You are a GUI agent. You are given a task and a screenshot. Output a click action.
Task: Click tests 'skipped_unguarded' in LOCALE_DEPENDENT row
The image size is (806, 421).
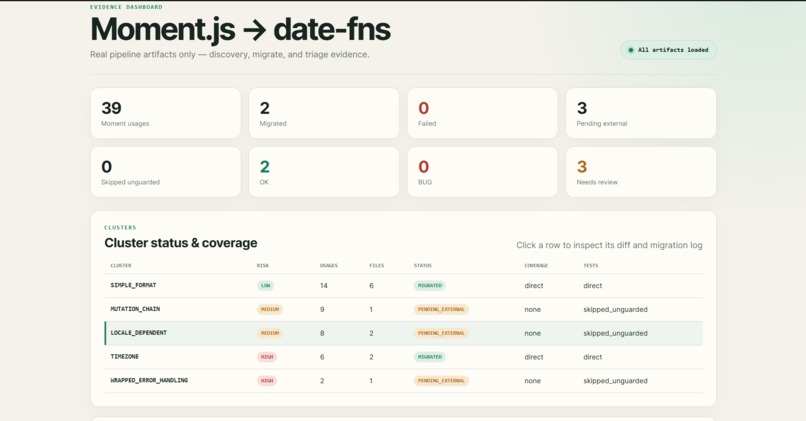pyautogui.click(x=615, y=333)
